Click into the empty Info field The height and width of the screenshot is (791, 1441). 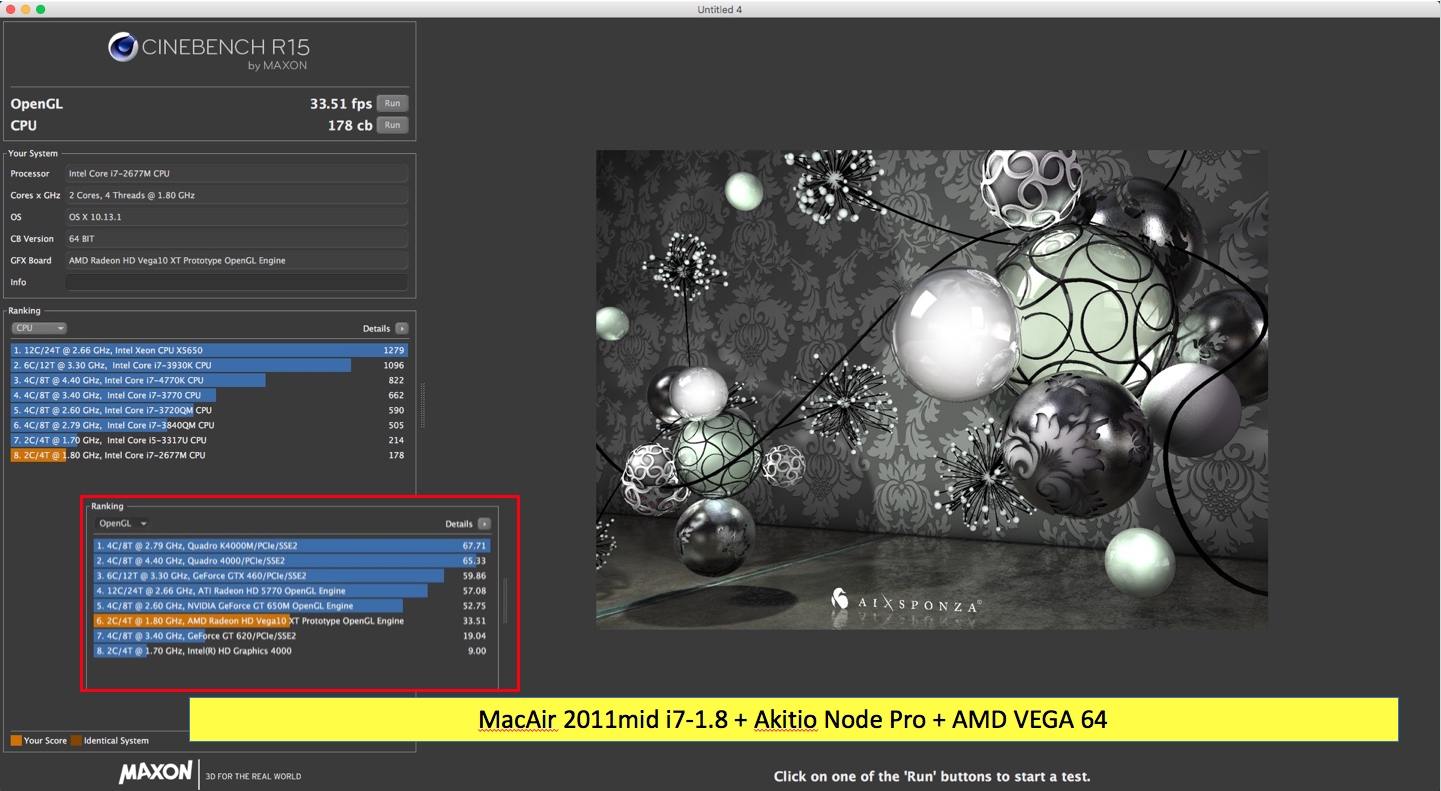pyautogui.click(x=236, y=282)
